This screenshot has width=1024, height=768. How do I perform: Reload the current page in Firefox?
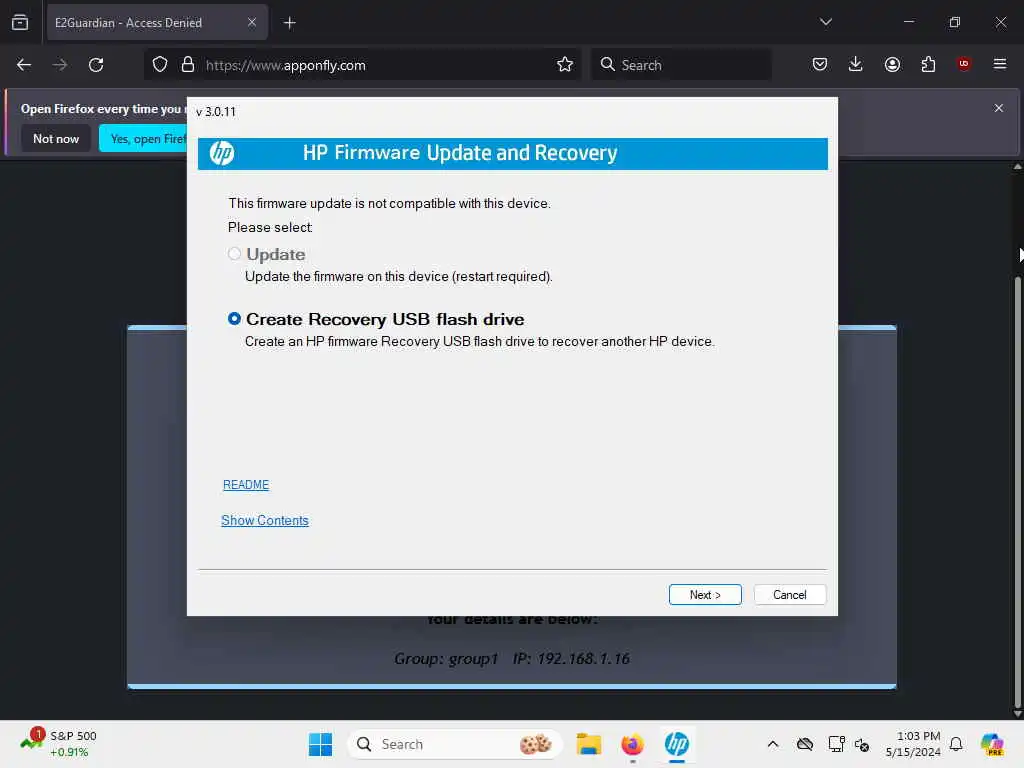[x=96, y=65]
